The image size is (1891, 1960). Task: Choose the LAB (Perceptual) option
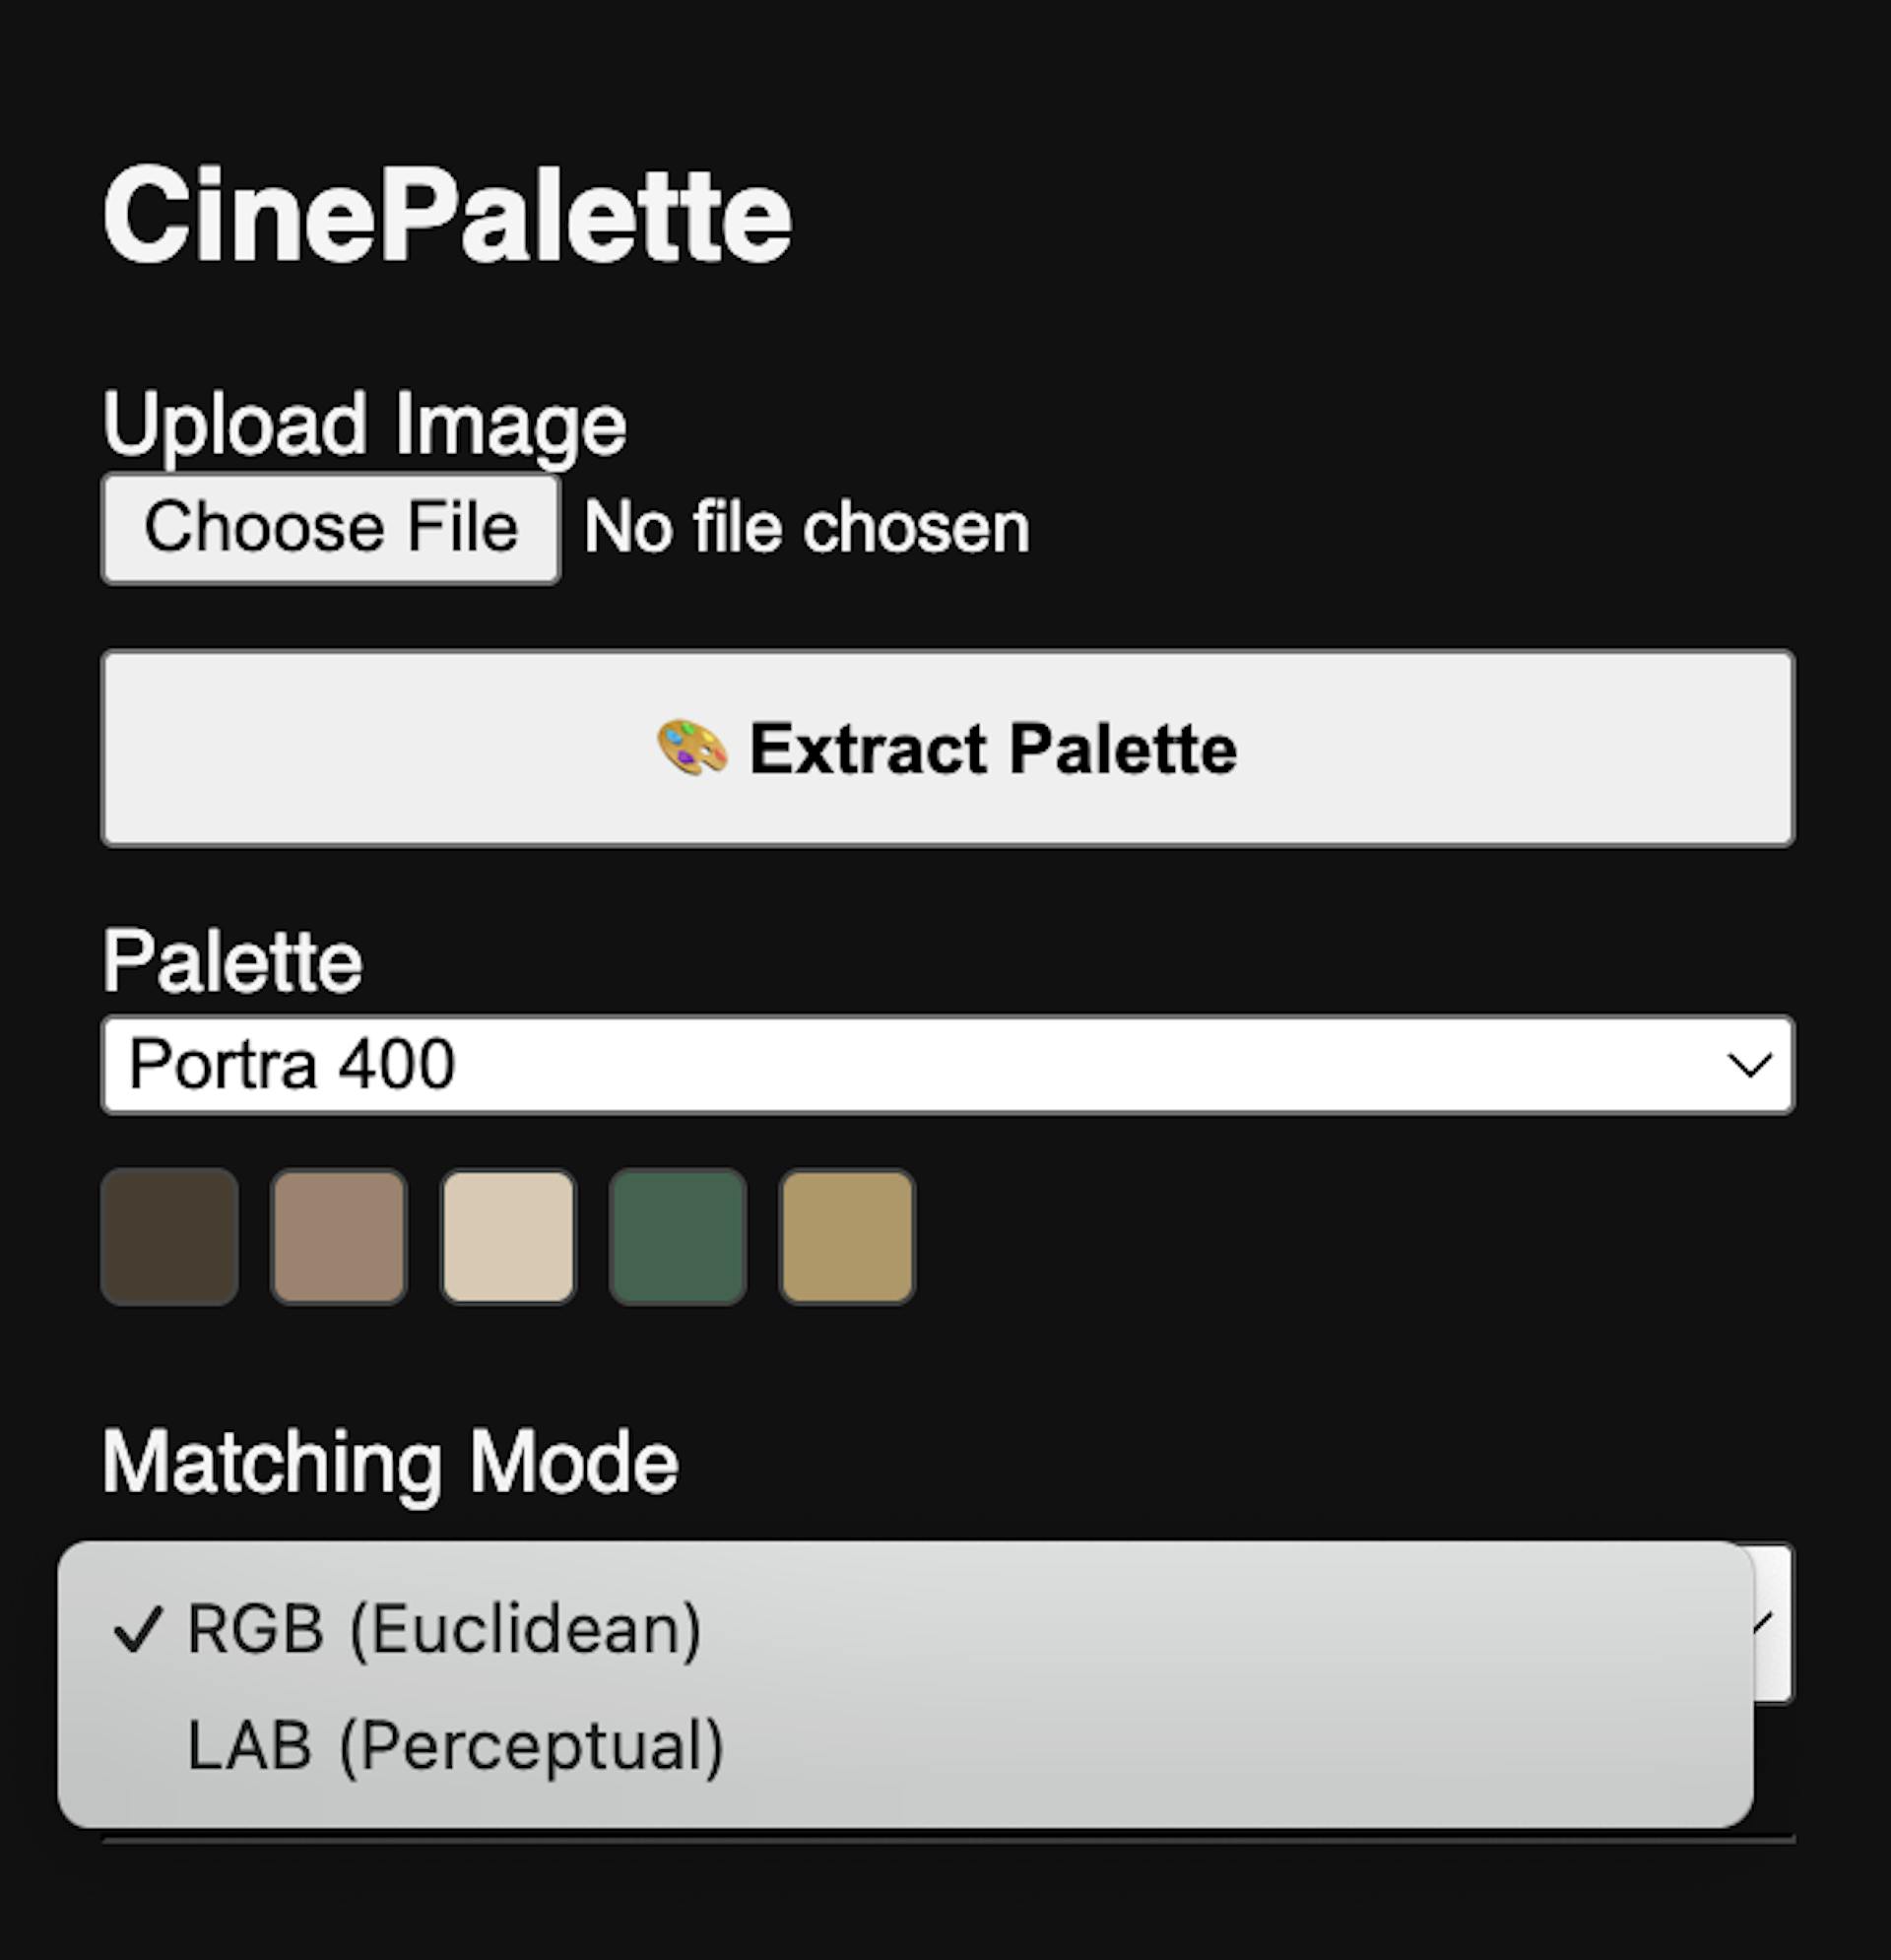click(x=455, y=1747)
